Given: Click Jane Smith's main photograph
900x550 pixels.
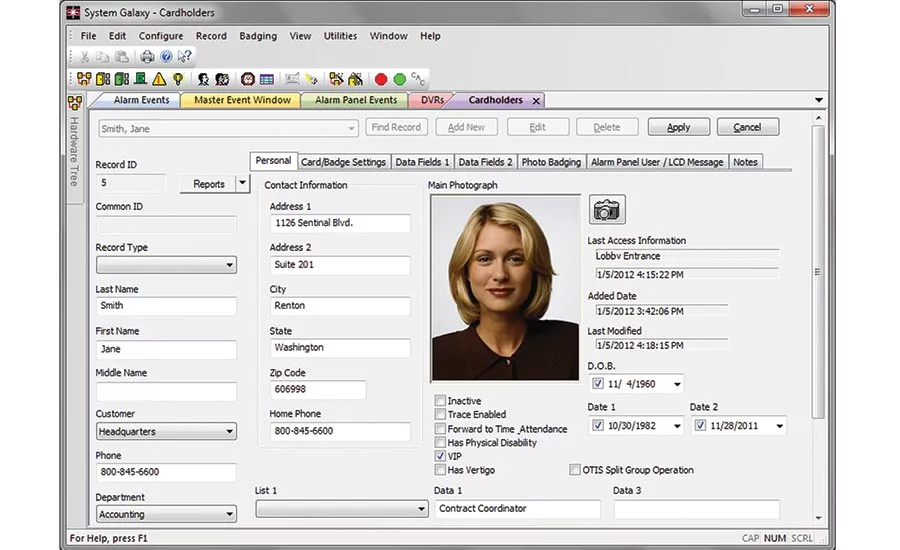Looking at the screenshot, I should [505, 288].
